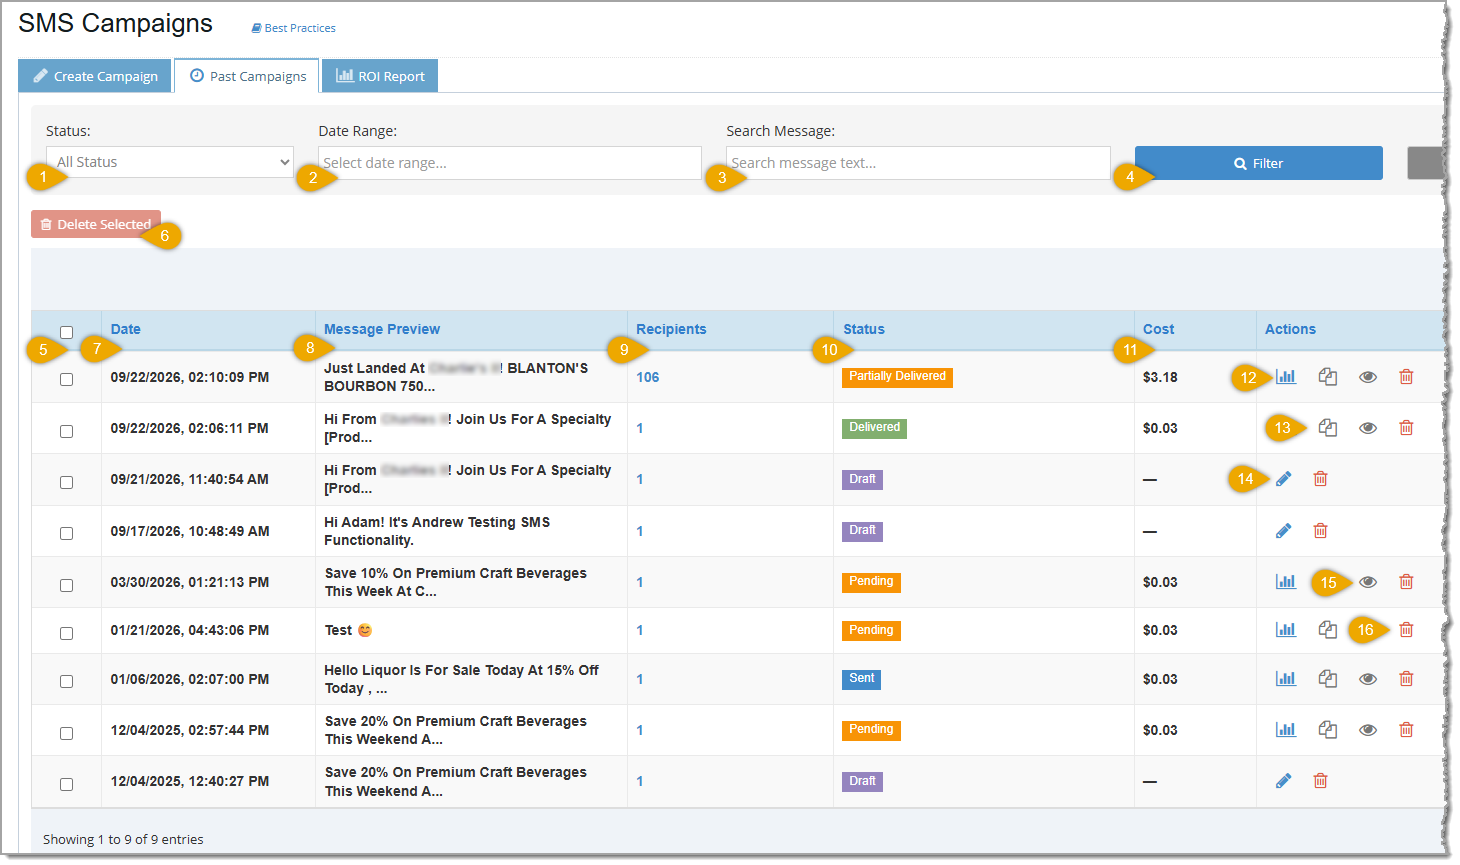Image resolution: width=1460 pixels, height=865 pixels.
Task: Sort by Status column header
Action: (864, 329)
